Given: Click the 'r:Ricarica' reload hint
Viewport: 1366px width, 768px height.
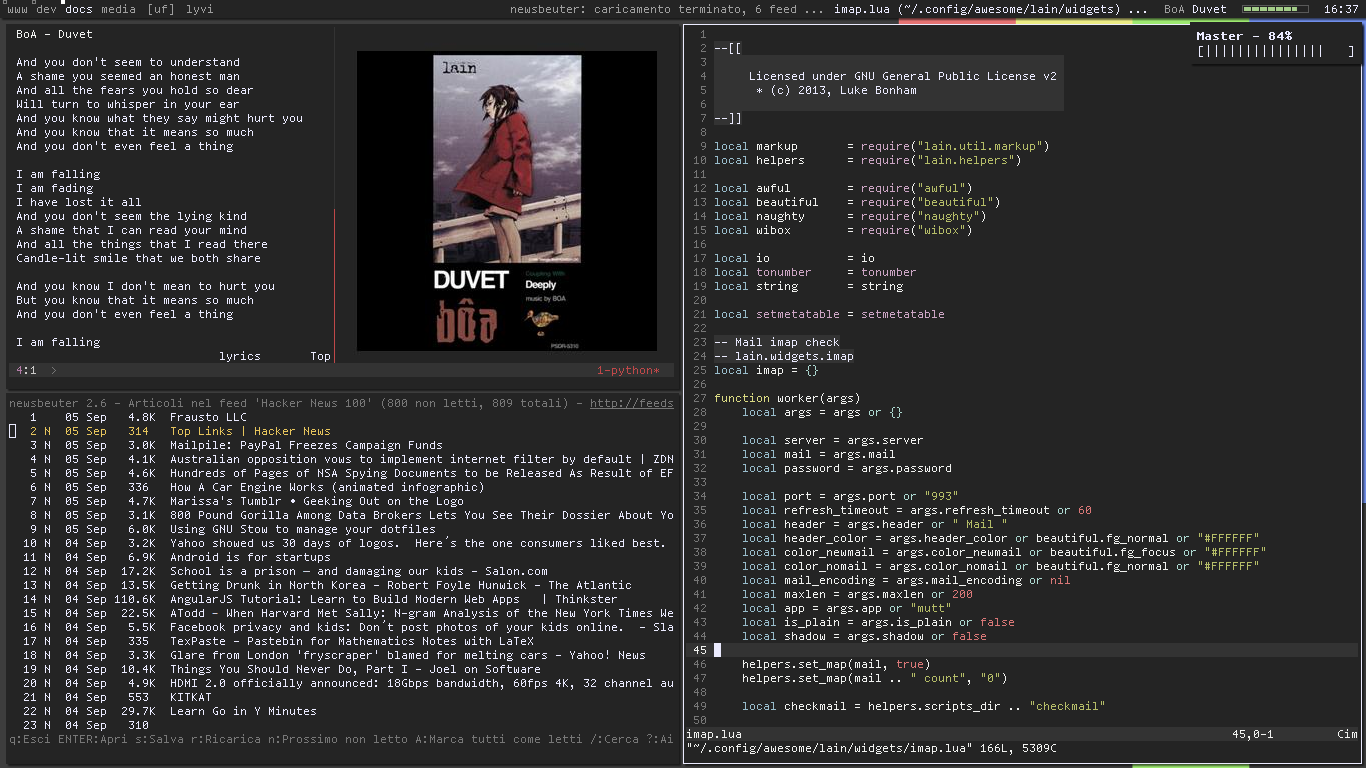Looking at the screenshot, I should pos(227,739).
